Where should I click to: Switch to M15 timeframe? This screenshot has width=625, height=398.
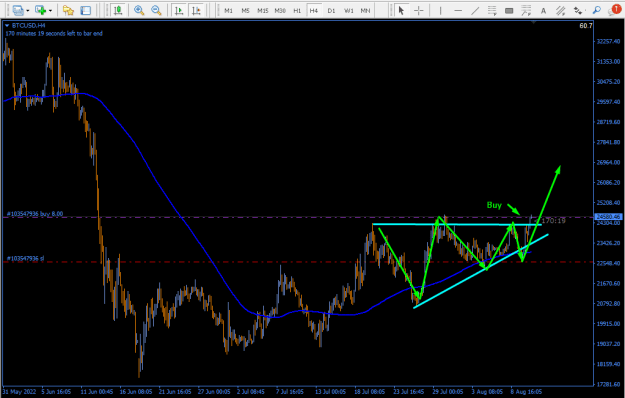(263, 11)
